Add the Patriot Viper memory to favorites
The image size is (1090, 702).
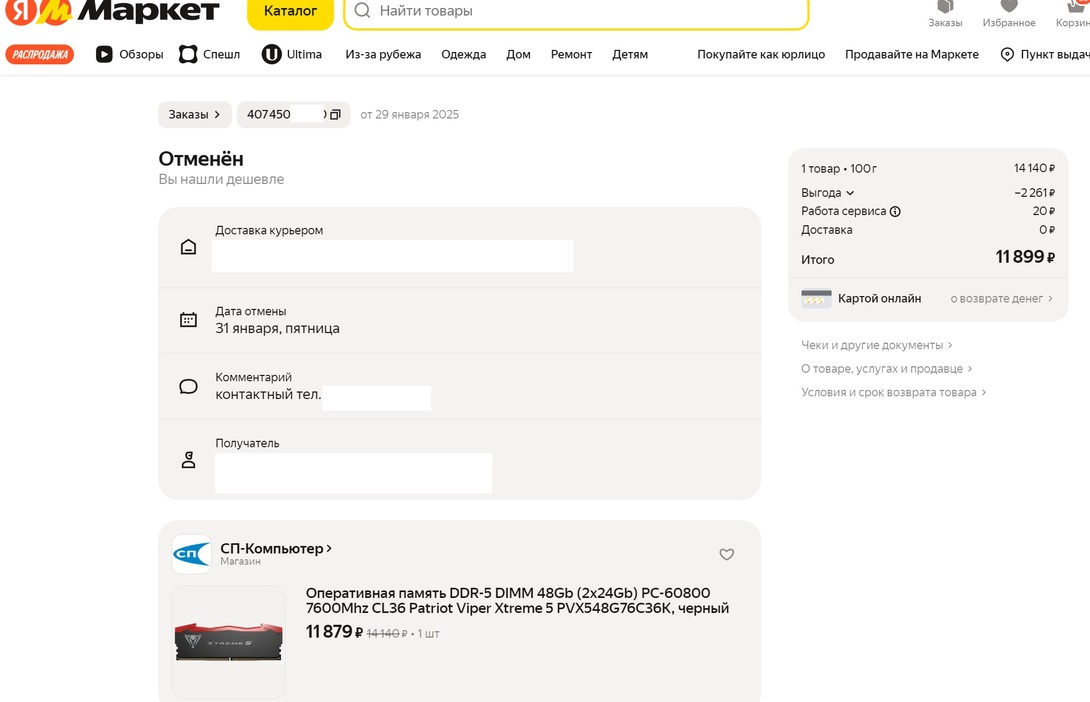click(x=726, y=554)
